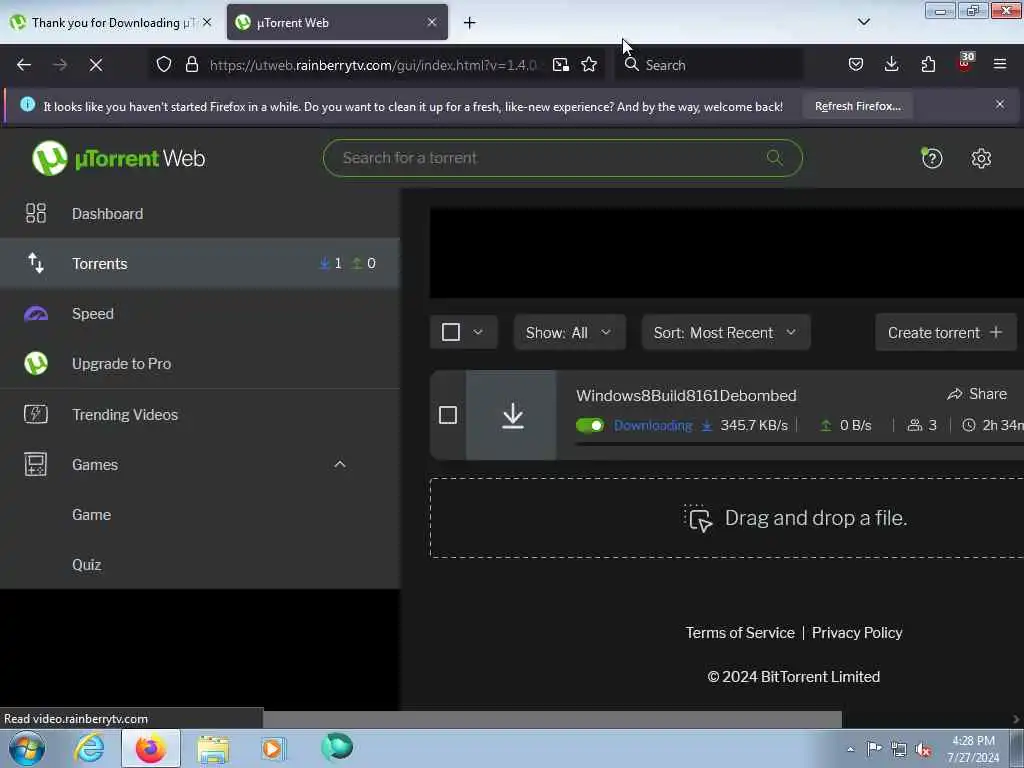Click the peers icon showing 3
1024x768 pixels.
coord(915,425)
